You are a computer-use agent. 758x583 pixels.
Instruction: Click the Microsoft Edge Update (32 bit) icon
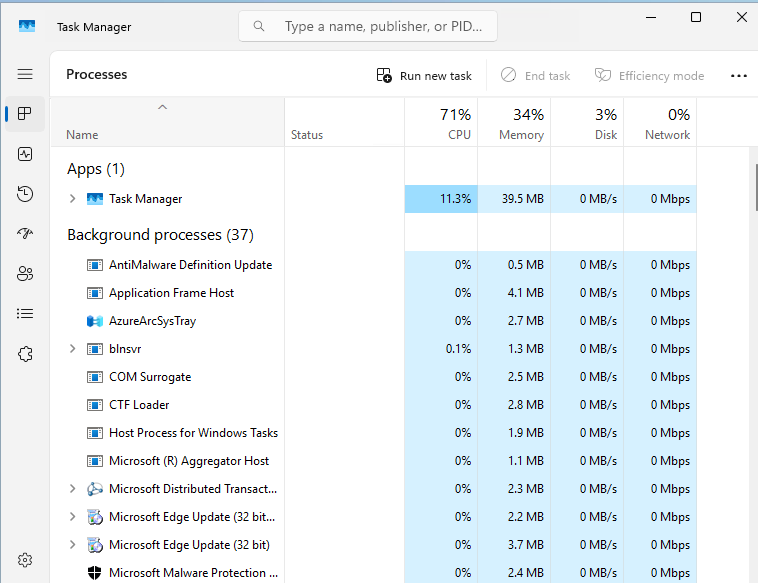coord(95,545)
